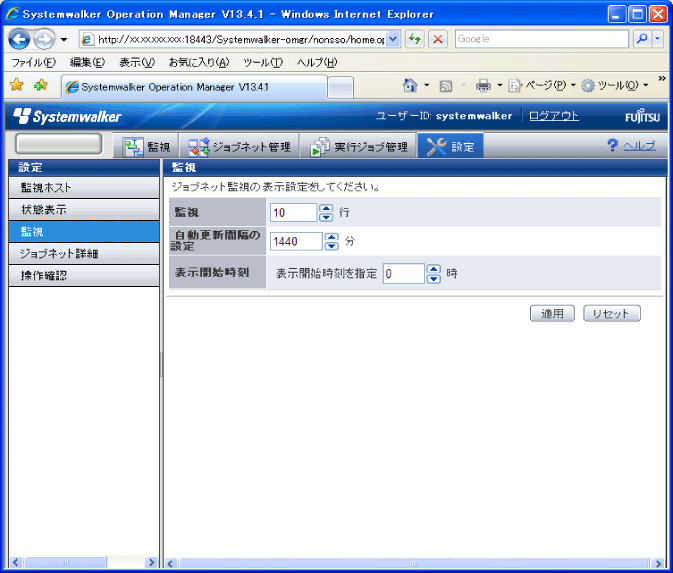The width and height of the screenshot is (673, 573).
Task: Click the Systemwalker logo
Action: pos(67,116)
